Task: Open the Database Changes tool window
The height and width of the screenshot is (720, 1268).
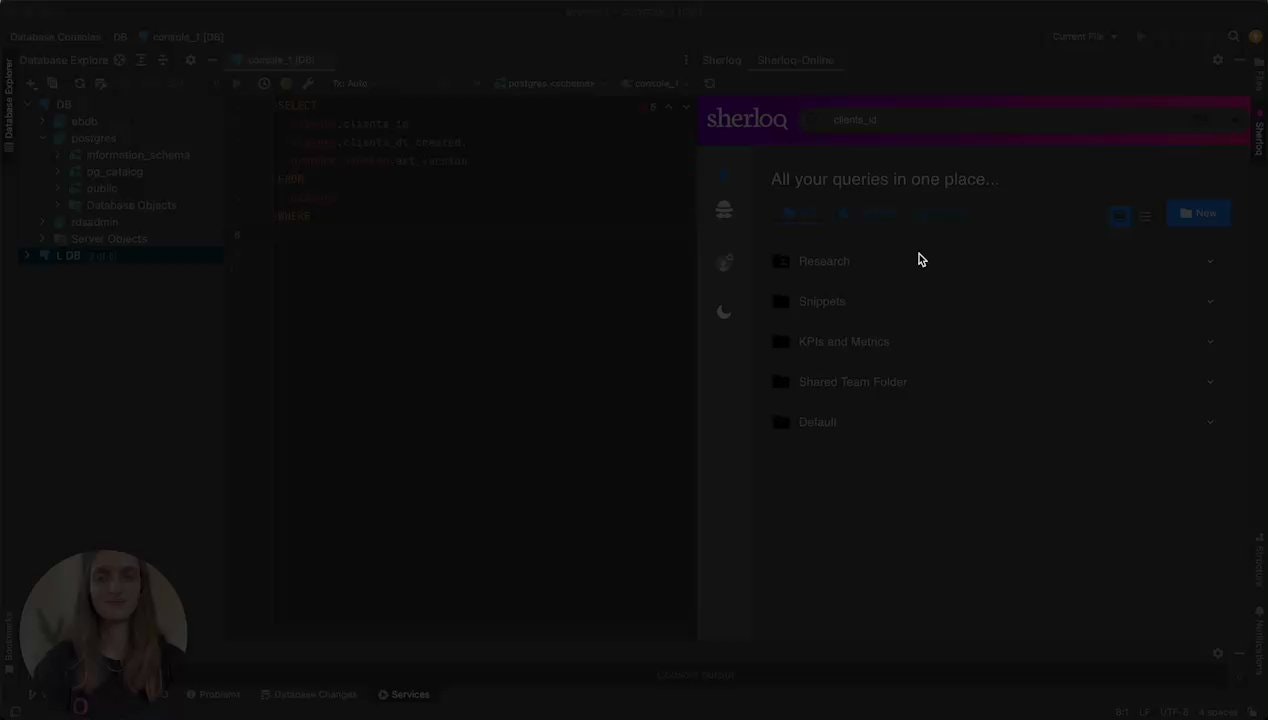Action: click(x=309, y=695)
